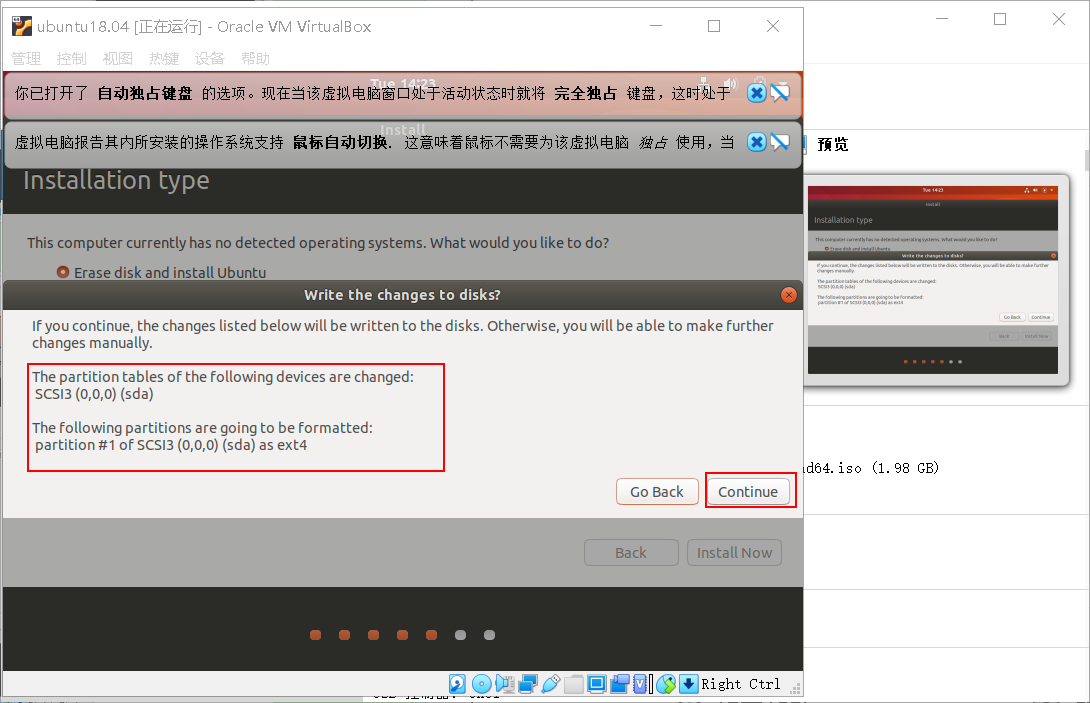Dismiss the keyboard capture notification
The height and width of the screenshot is (703, 1090).
point(756,92)
